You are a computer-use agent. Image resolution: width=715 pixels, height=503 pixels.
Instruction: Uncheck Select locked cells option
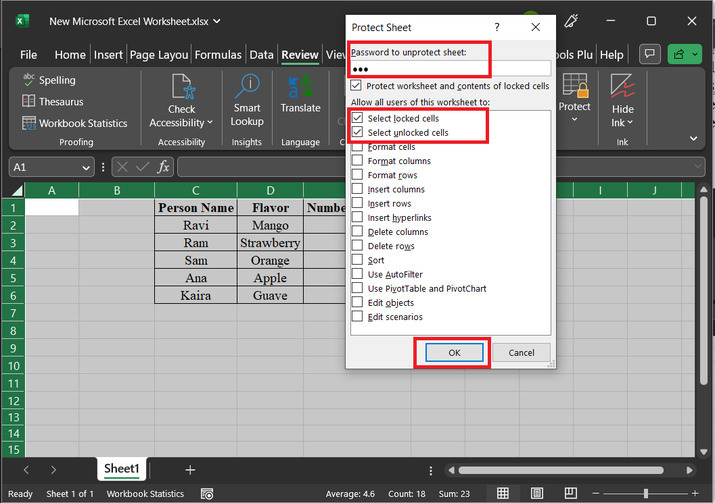pos(358,118)
